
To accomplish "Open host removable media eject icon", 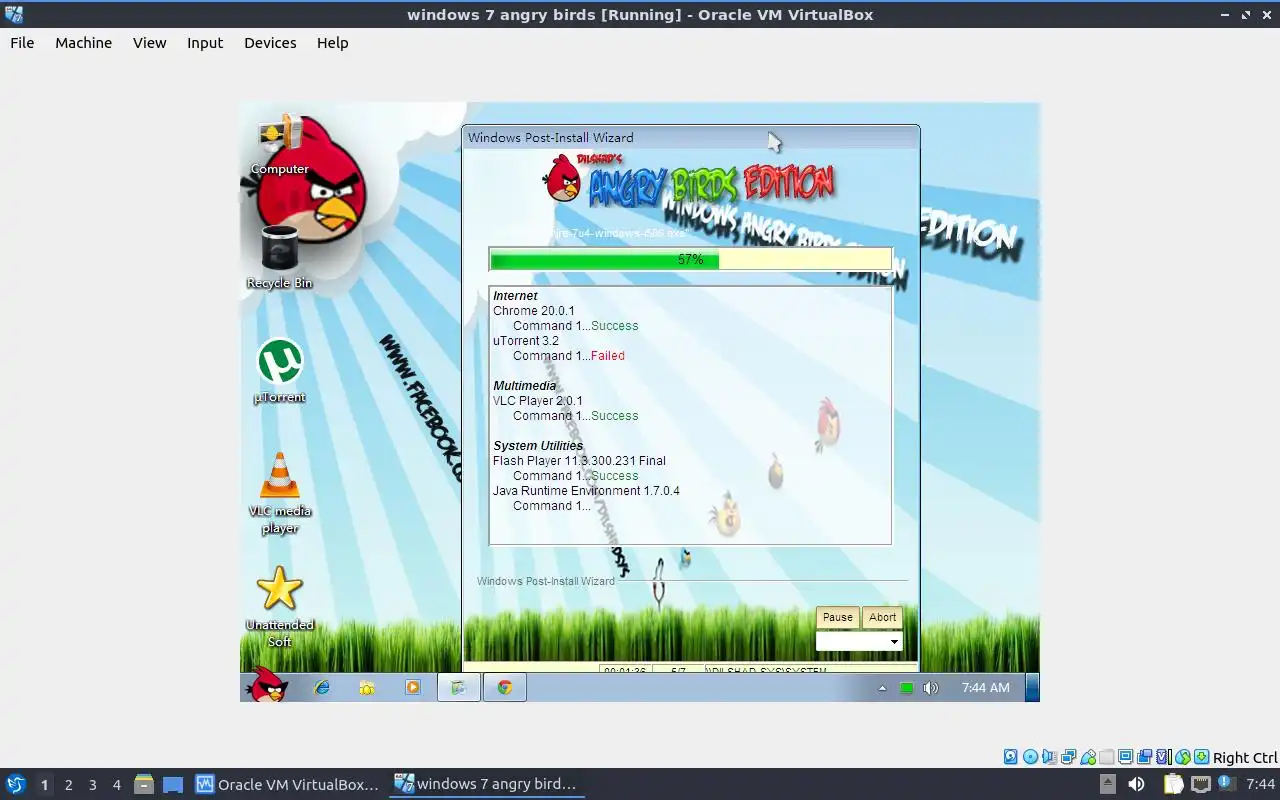I will (x=1108, y=784).
